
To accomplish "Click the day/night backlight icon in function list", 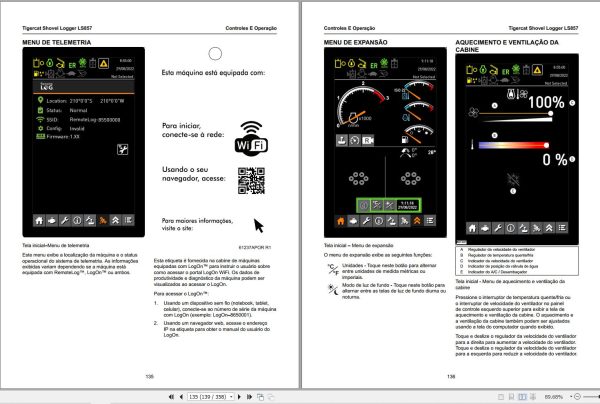I will (333, 289).
